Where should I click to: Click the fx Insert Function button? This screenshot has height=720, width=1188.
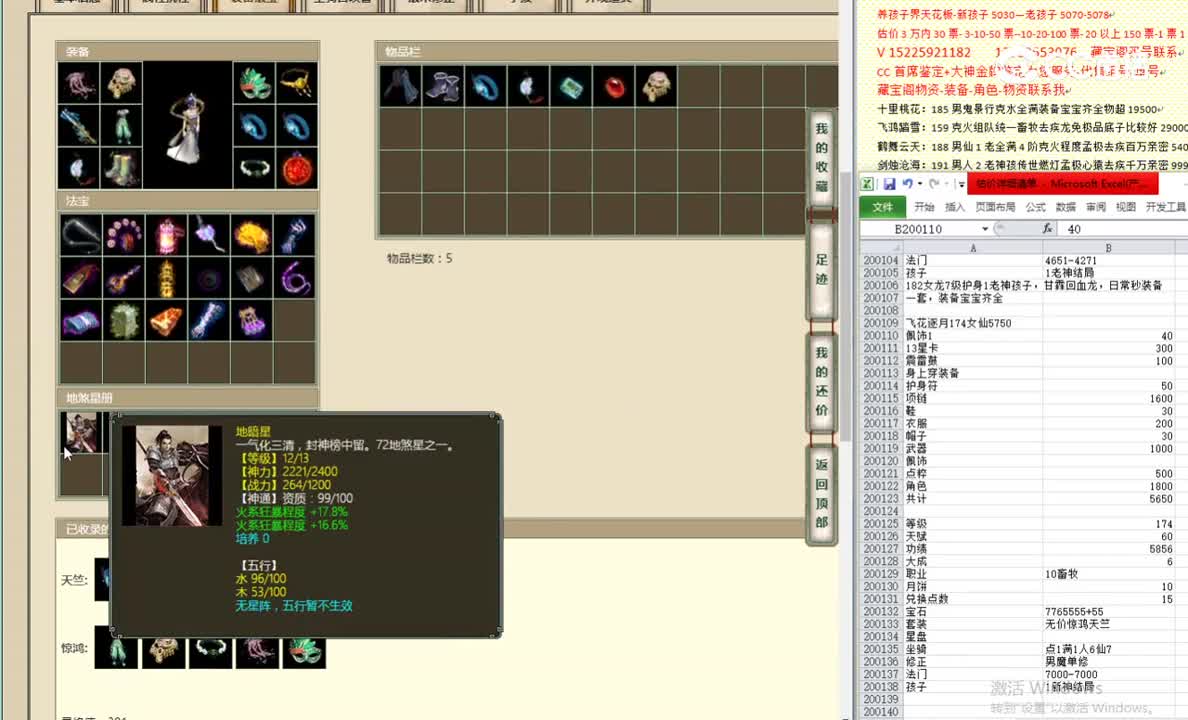tap(1047, 228)
